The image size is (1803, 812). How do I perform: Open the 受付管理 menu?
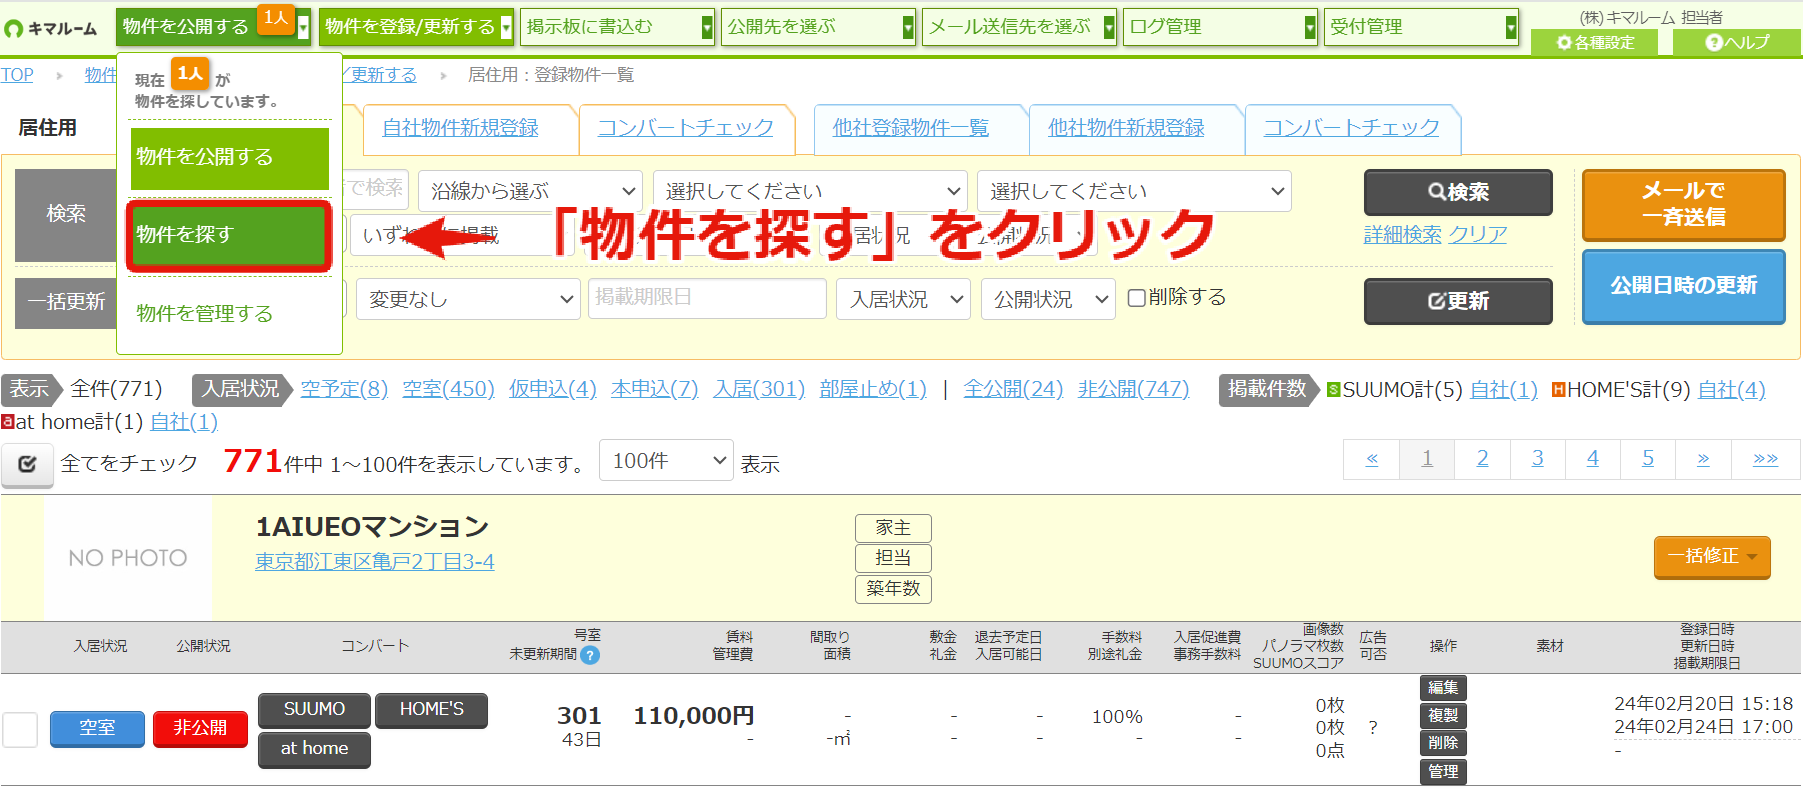(x=1422, y=27)
